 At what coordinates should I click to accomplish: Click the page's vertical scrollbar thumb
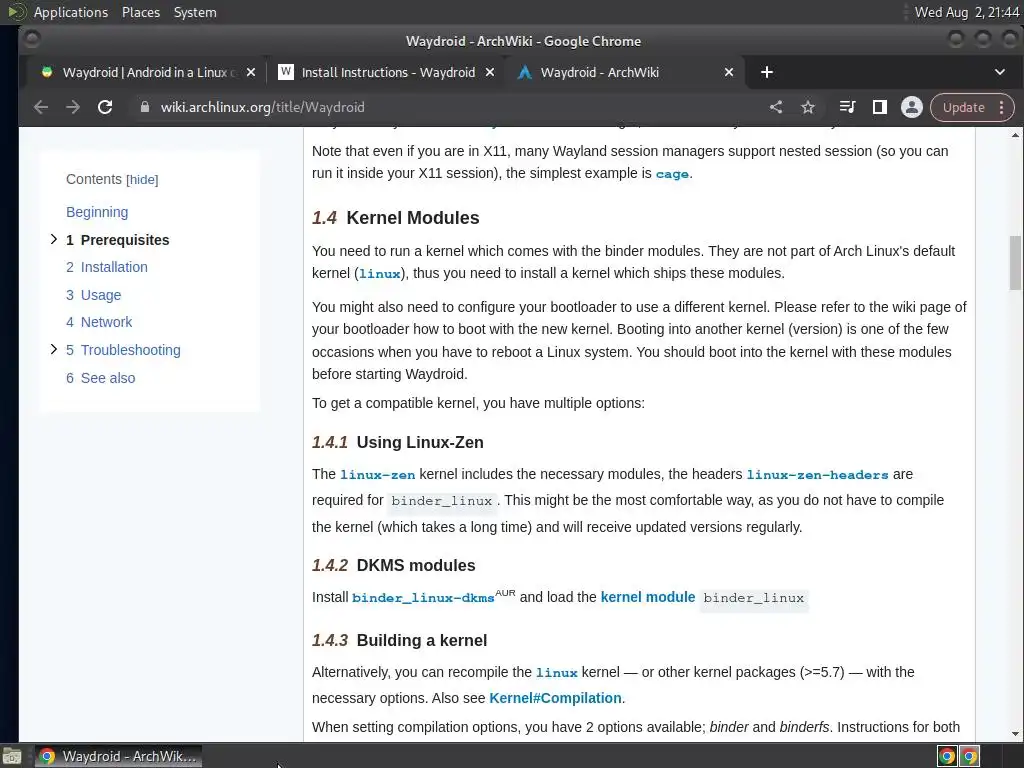[1015, 263]
